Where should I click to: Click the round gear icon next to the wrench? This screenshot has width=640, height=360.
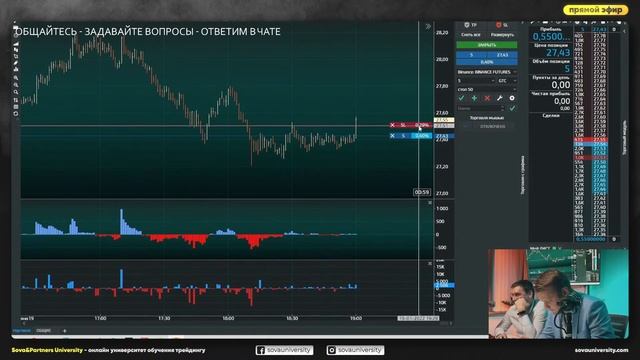pyautogui.click(x=512, y=98)
